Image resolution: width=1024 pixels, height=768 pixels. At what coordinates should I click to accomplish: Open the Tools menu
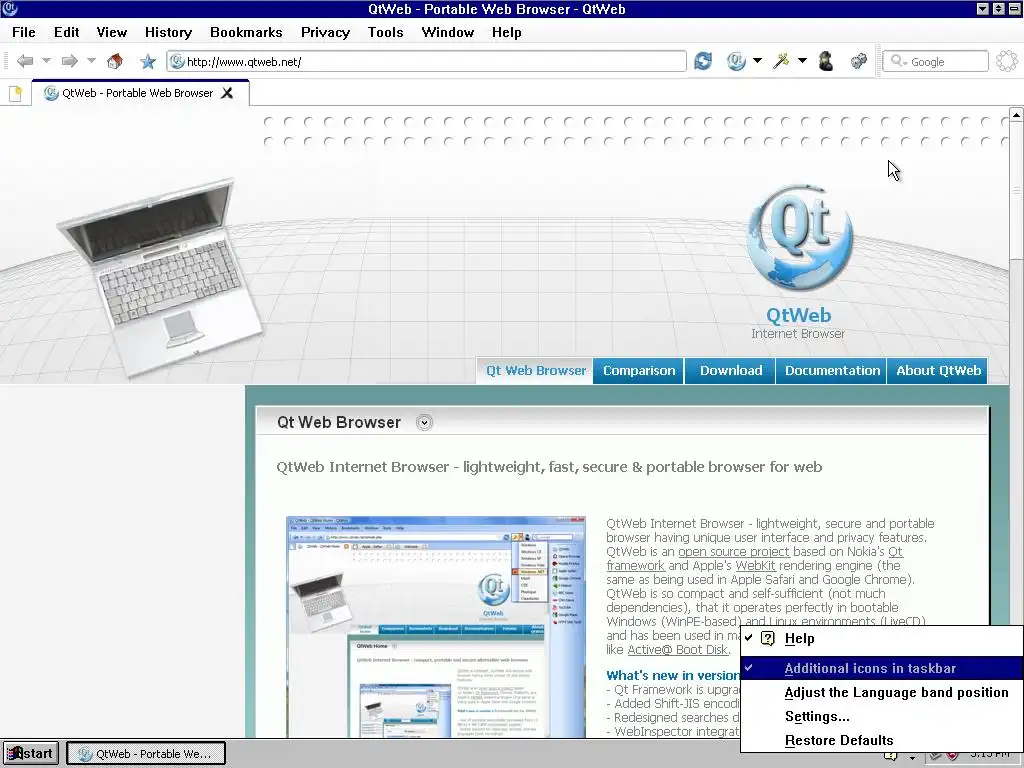385,32
